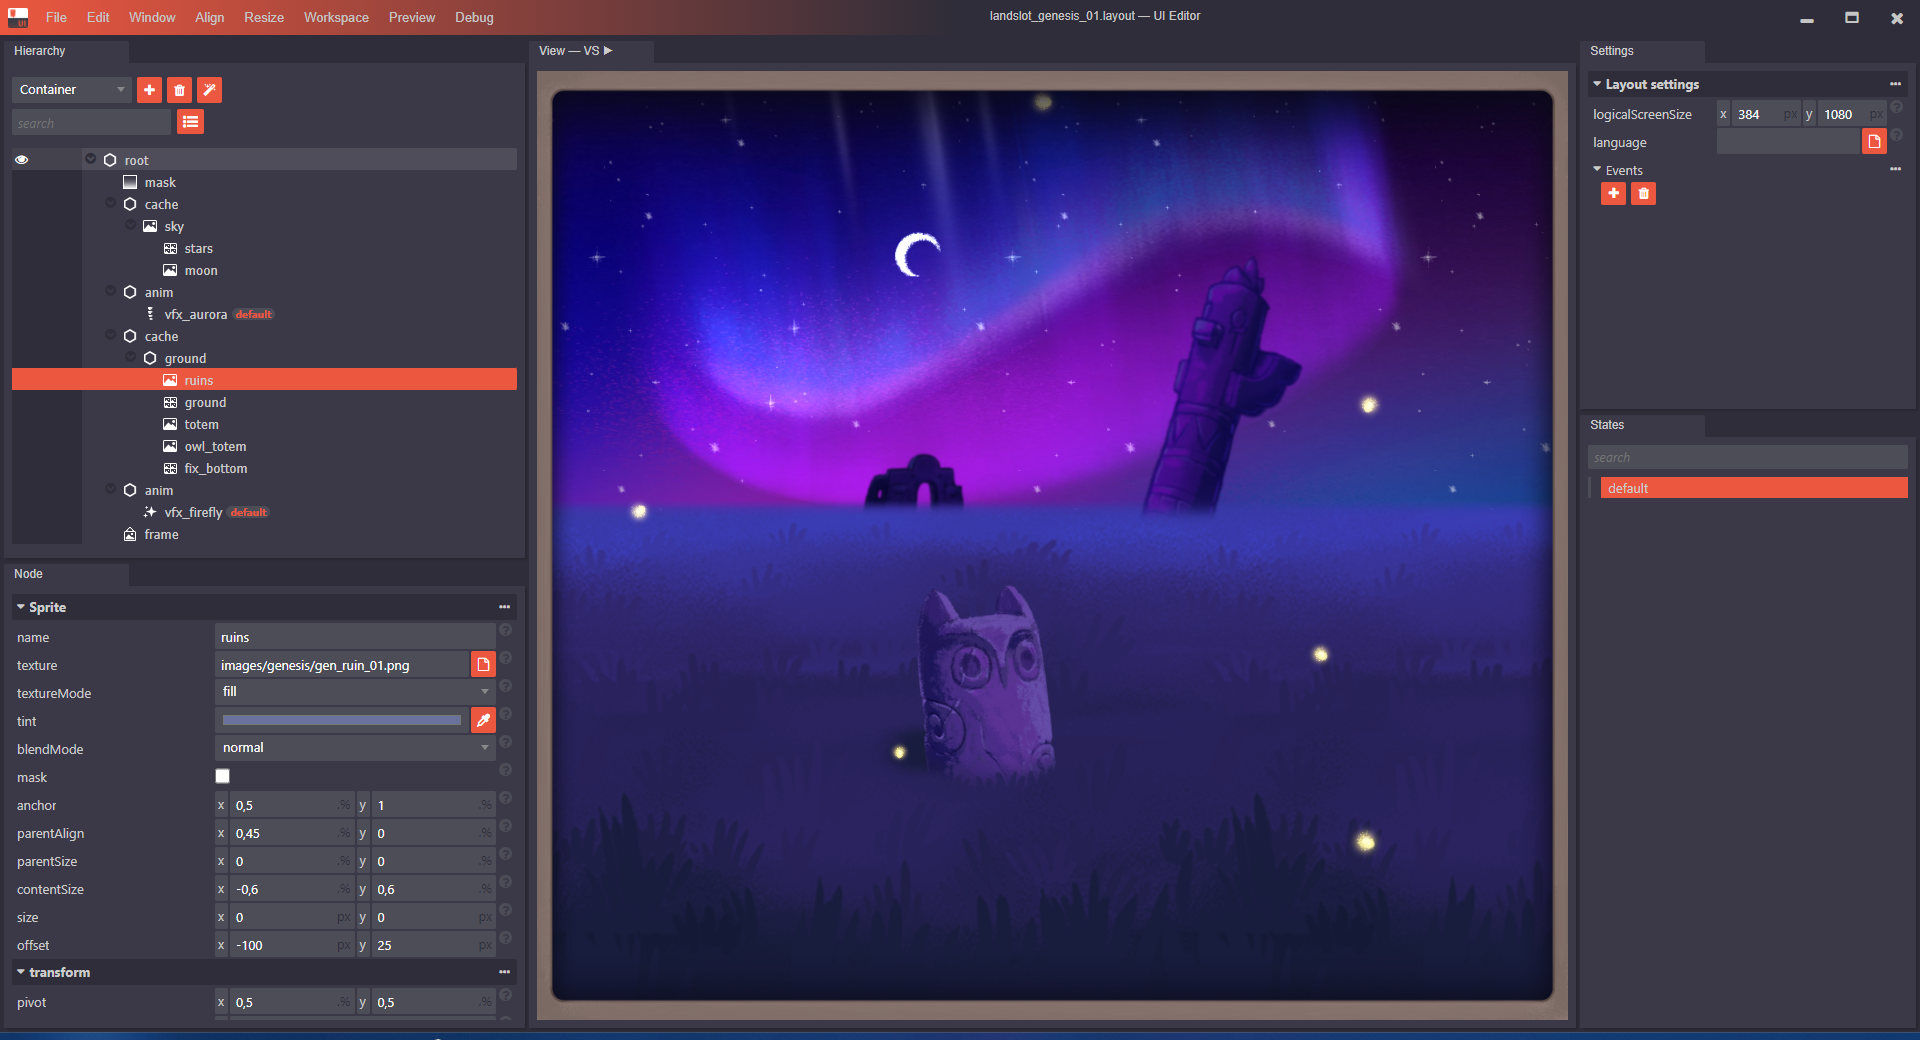The image size is (1920, 1040).
Task: Open the blendMode normal dropdown
Action: pos(355,748)
